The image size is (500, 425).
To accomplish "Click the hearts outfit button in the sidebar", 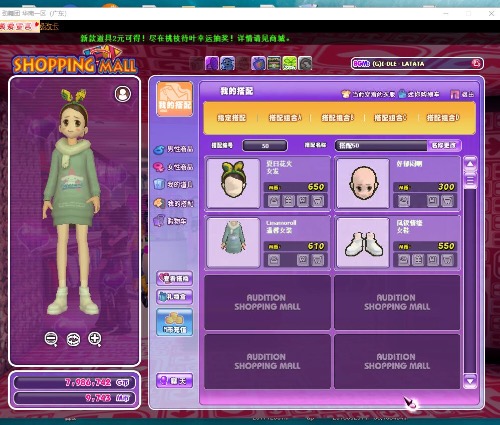I will coord(175,278).
